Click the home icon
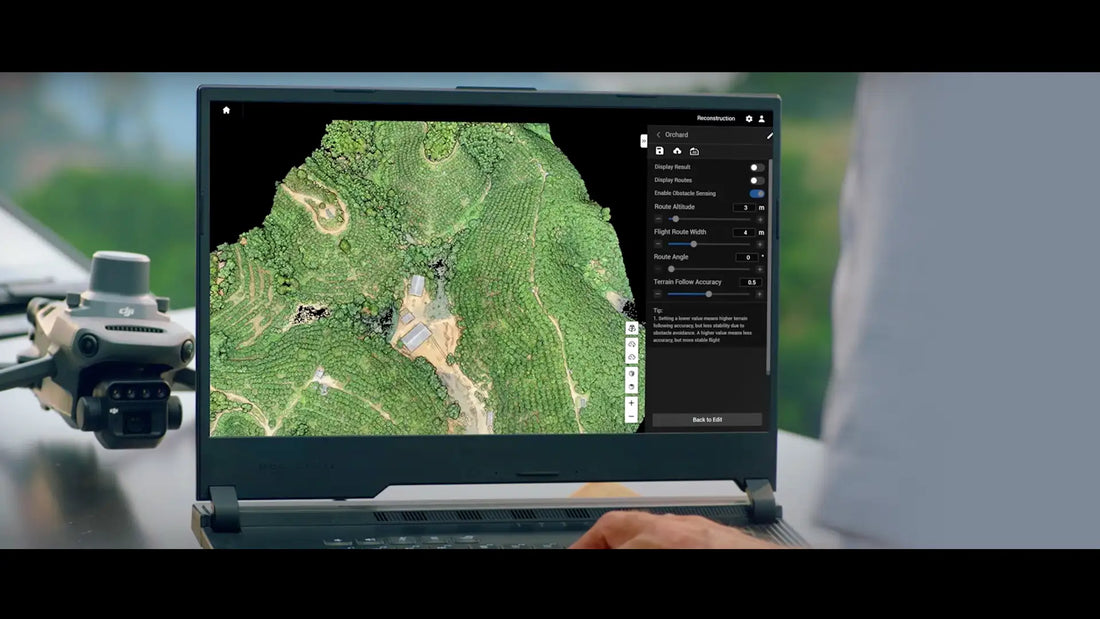This screenshot has height=619, width=1100. [x=226, y=110]
